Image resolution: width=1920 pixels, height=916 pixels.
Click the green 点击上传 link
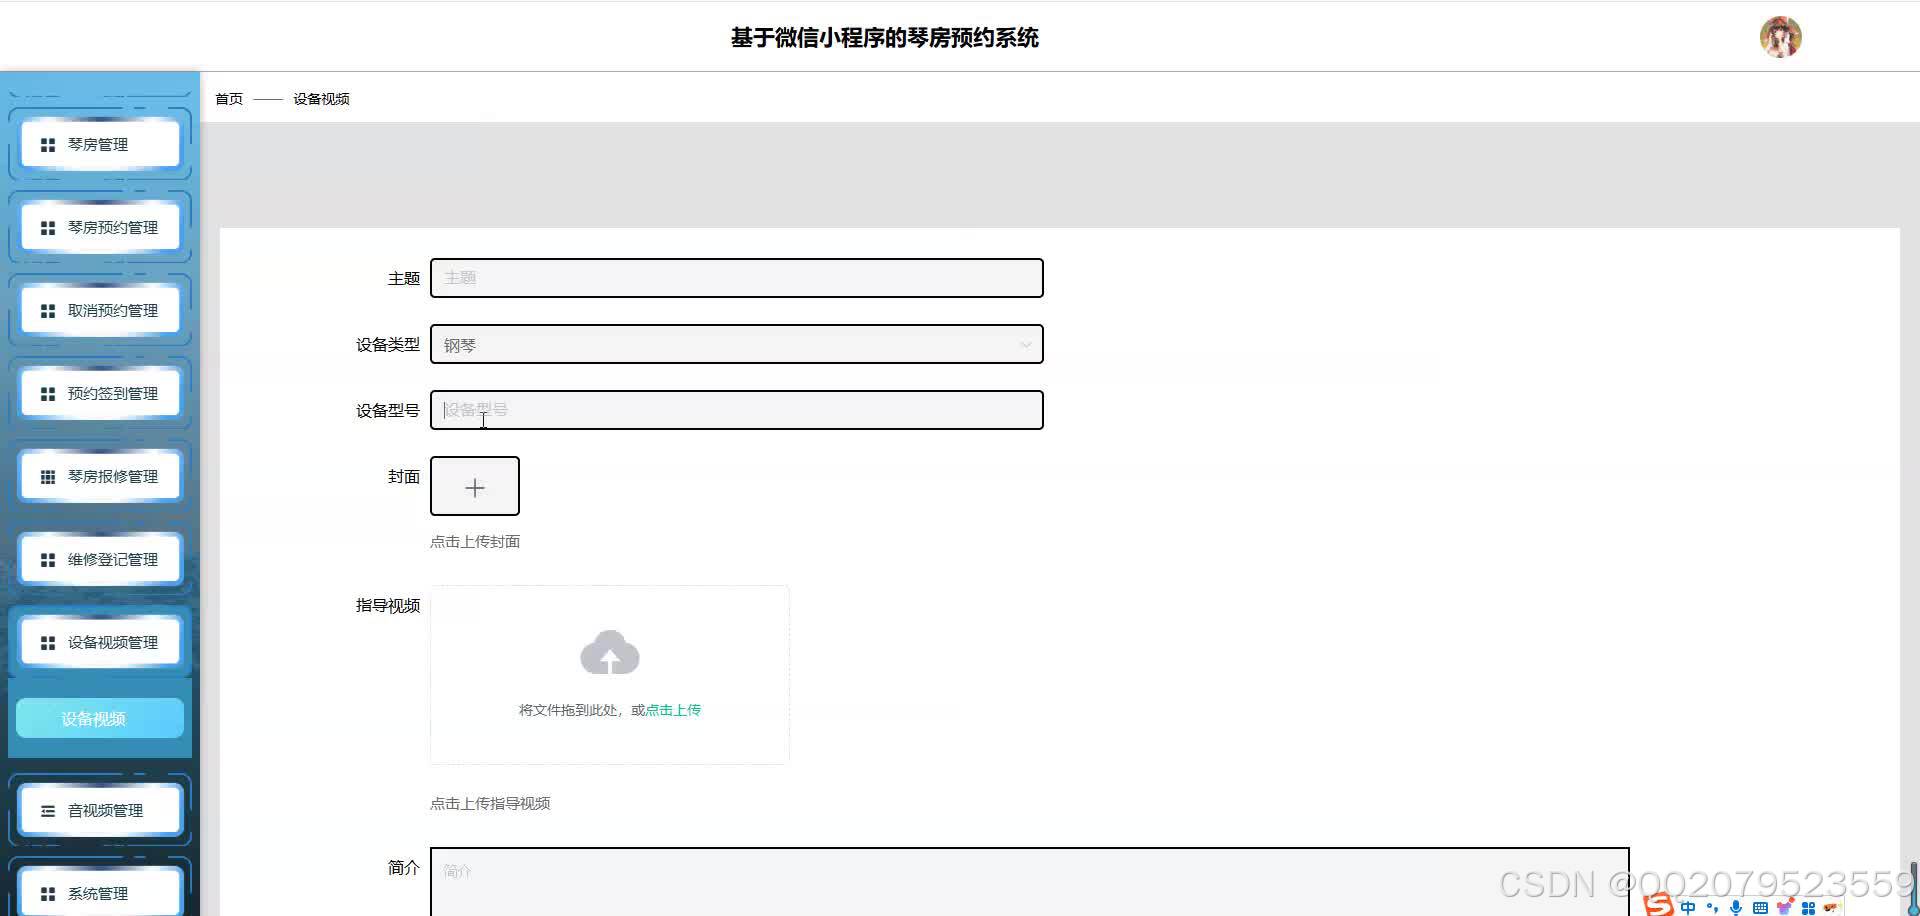(671, 709)
